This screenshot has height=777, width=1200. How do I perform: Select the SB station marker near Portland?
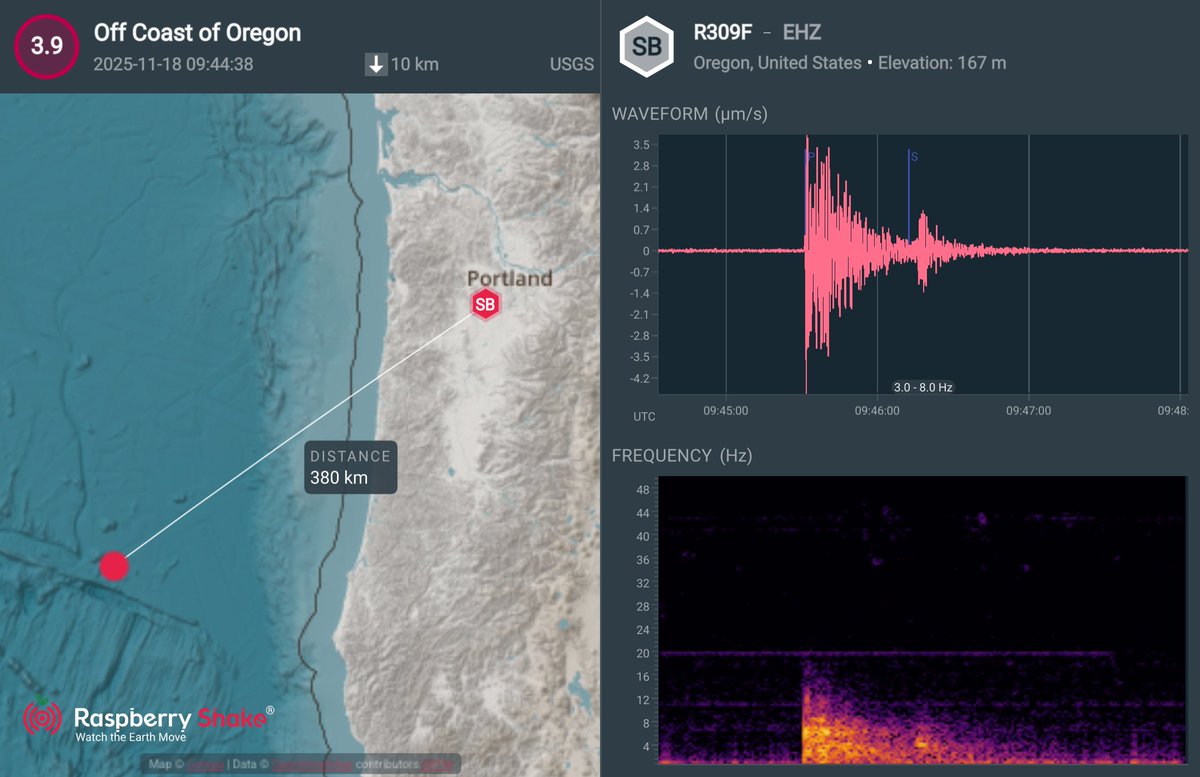coord(485,305)
